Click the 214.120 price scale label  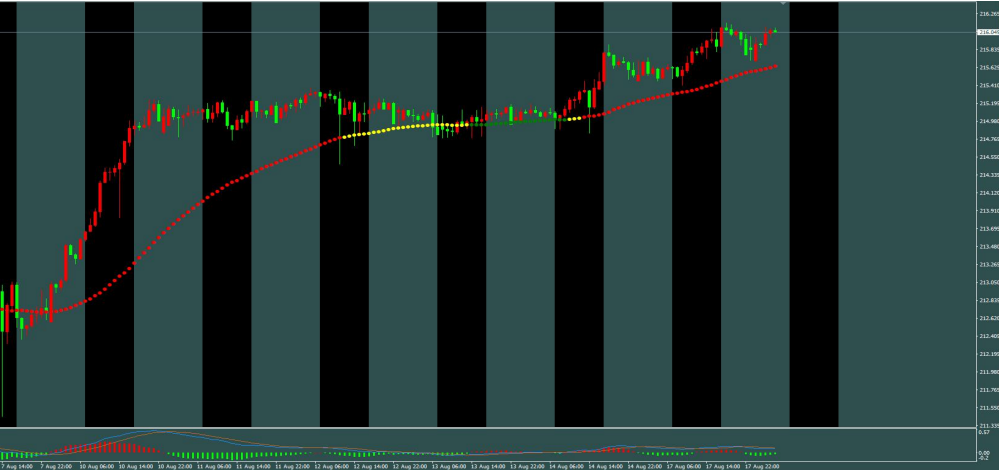point(989,193)
